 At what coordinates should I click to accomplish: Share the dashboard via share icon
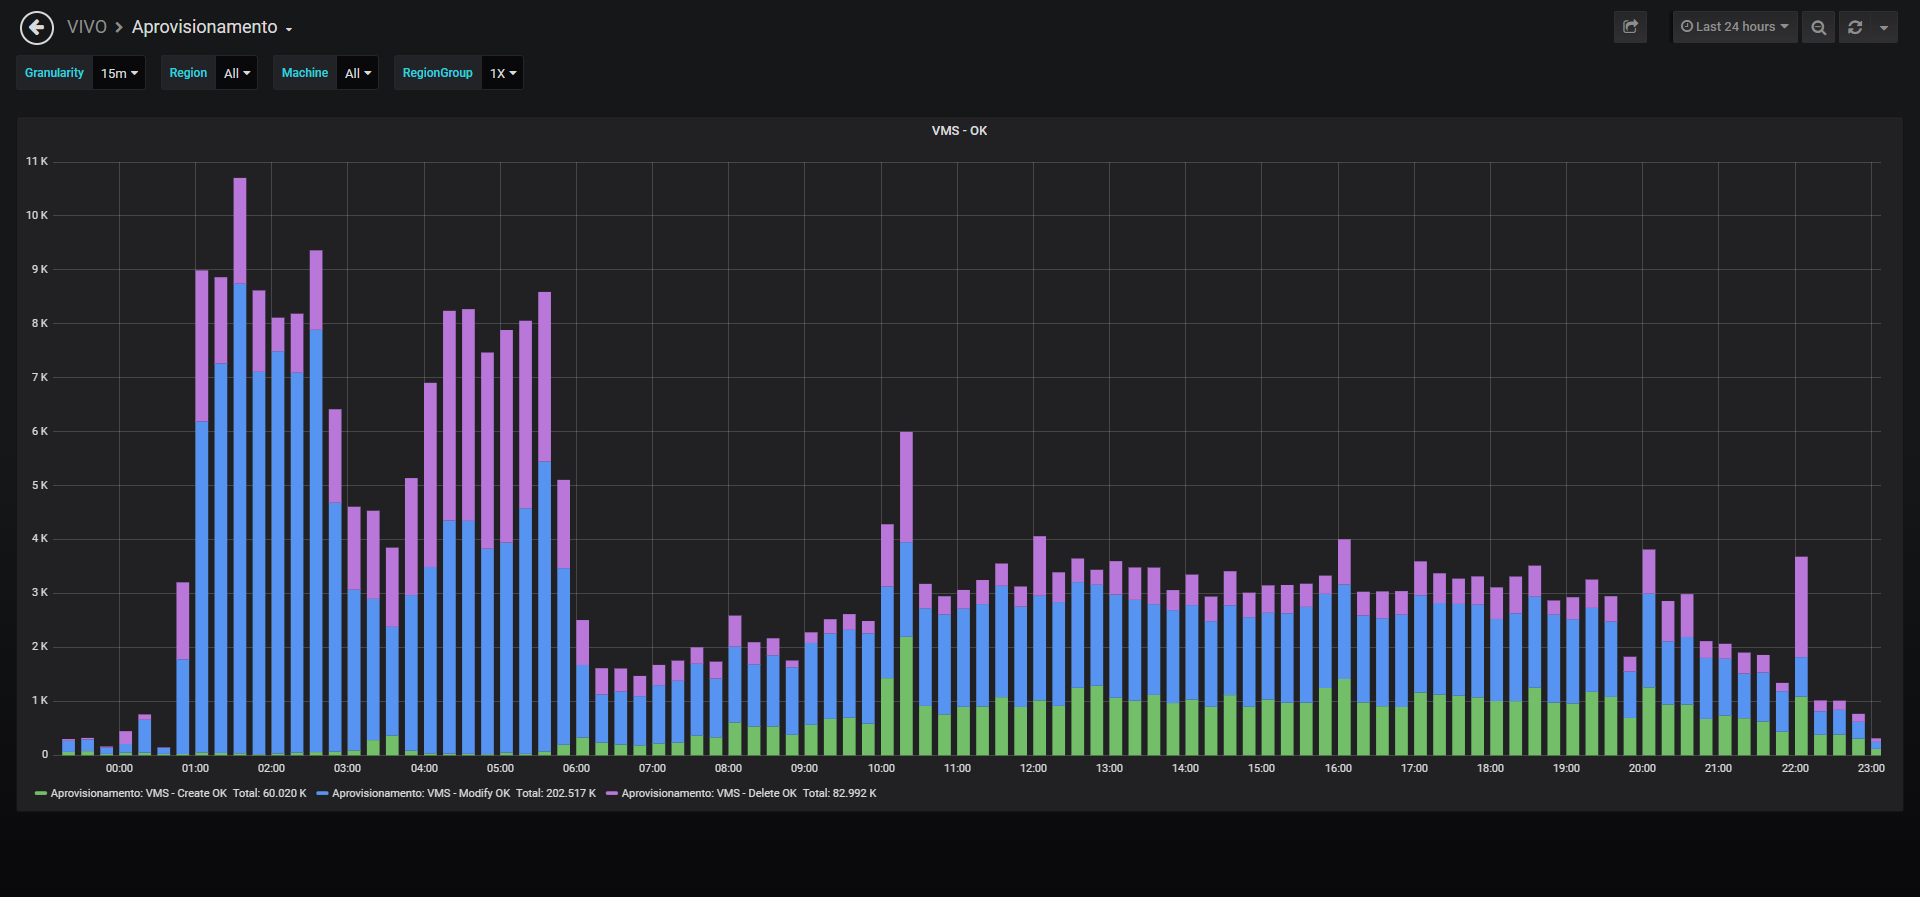click(1630, 27)
